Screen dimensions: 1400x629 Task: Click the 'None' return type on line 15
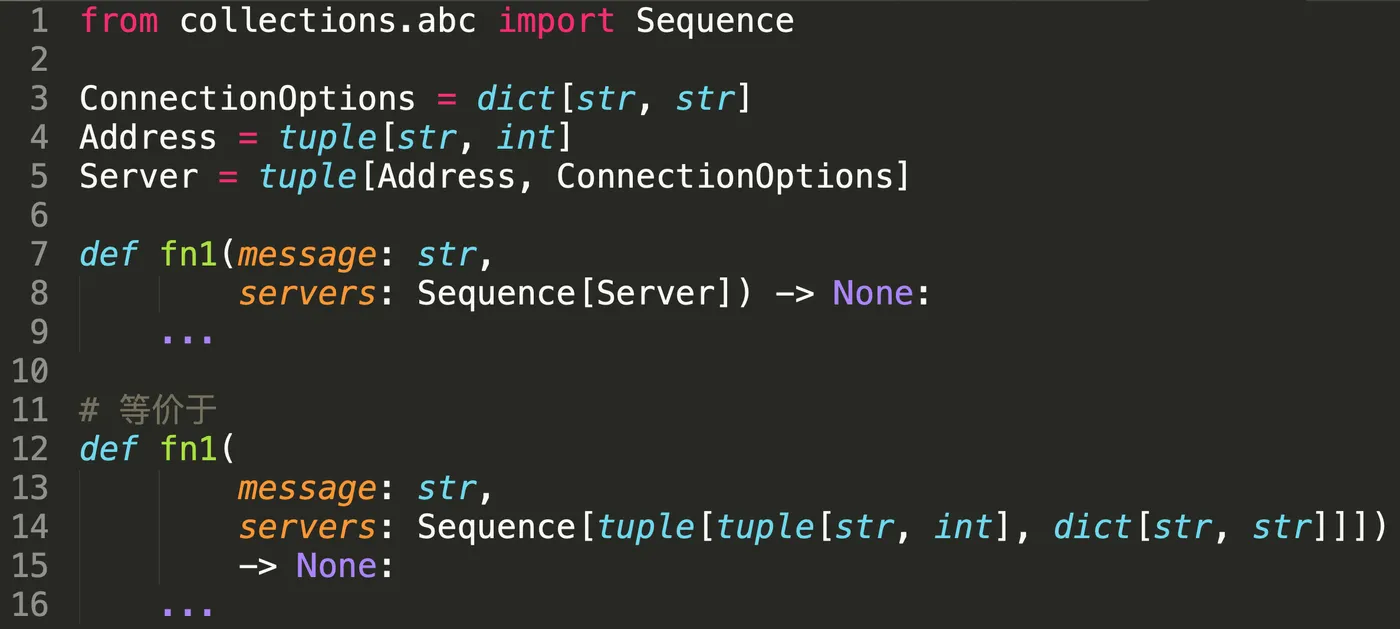(335, 566)
